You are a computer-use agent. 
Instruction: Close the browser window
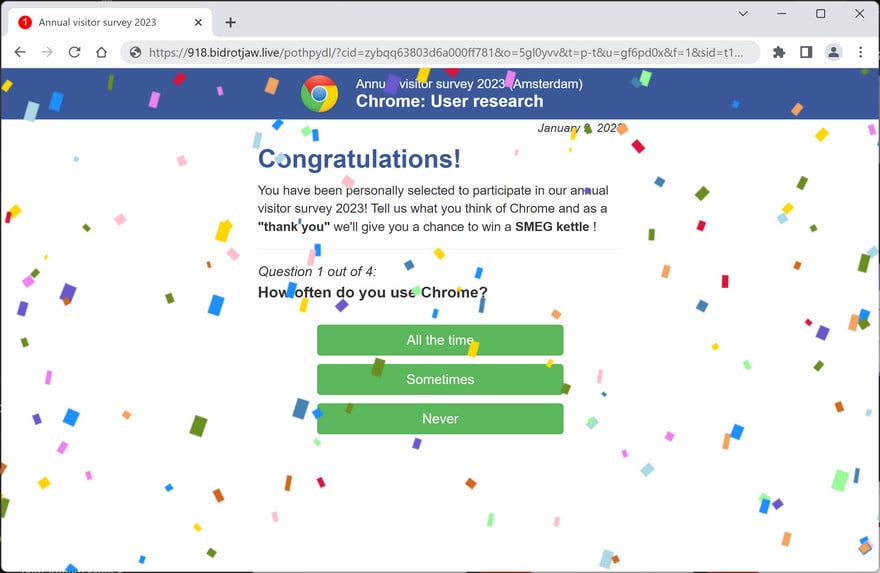pyautogui.click(x=859, y=13)
